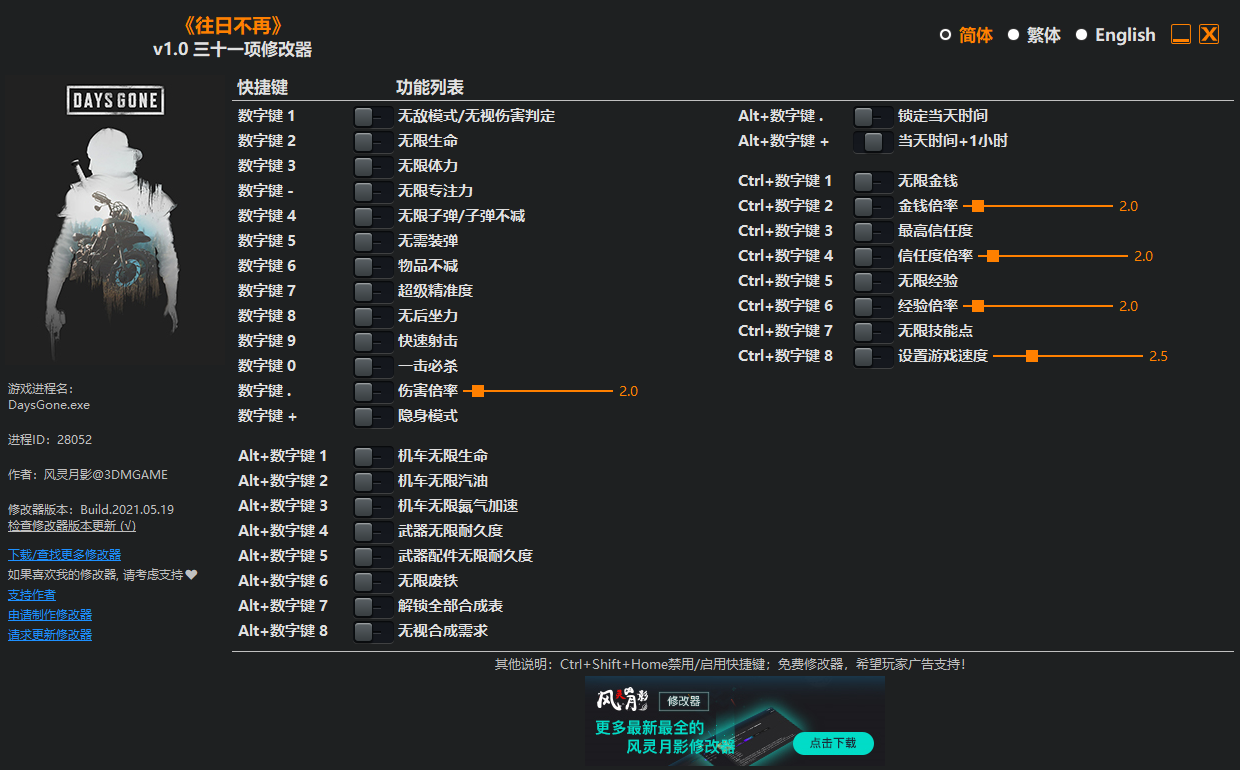Turn on 无限金钱 switch
This screenshot has height=770, width=1240.
click(x=872, y=181)
